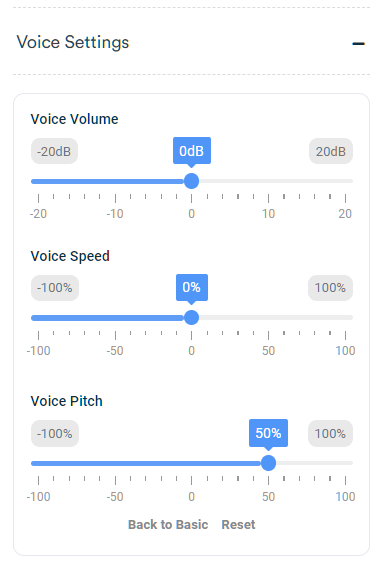Reset the voice settings
The width and height of the screenshot is (384, 563).
click(x=238, y=525)
